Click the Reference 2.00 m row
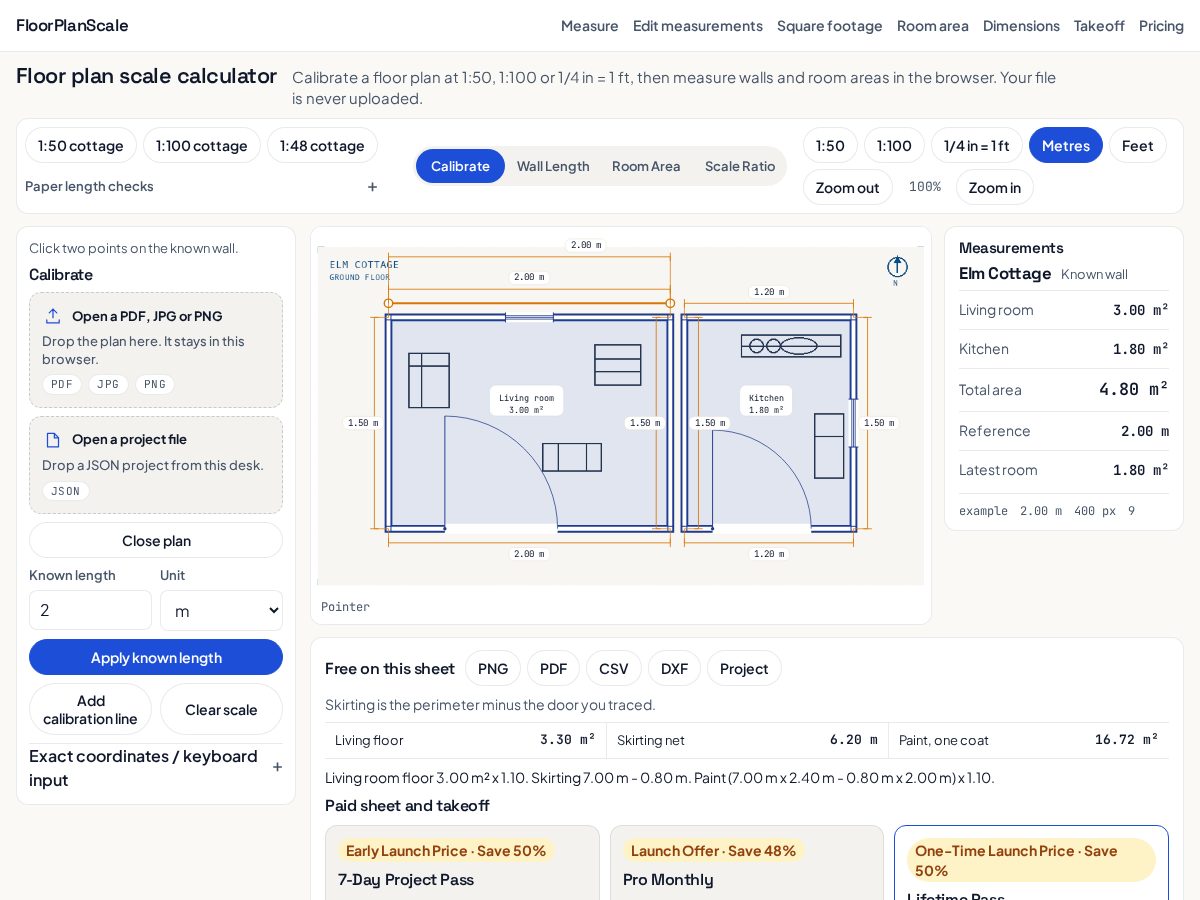Image resolution: width=1200 pixels, height=900 pixels. (x=1064, y=431)
